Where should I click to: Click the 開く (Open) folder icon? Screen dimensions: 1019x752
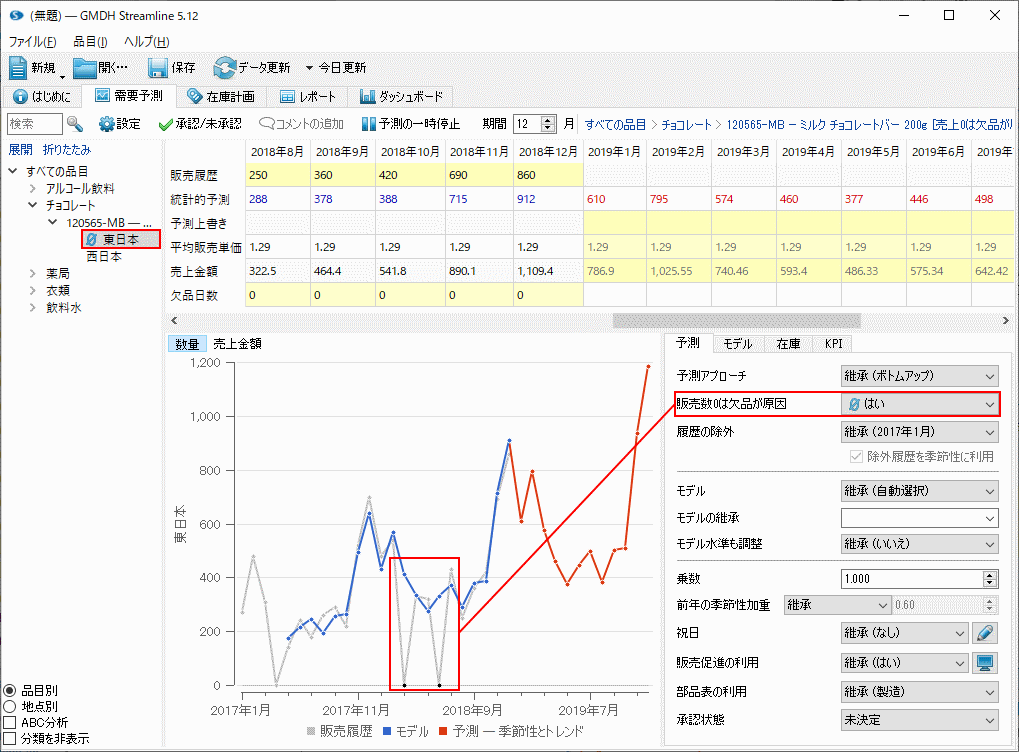(86, 68)
